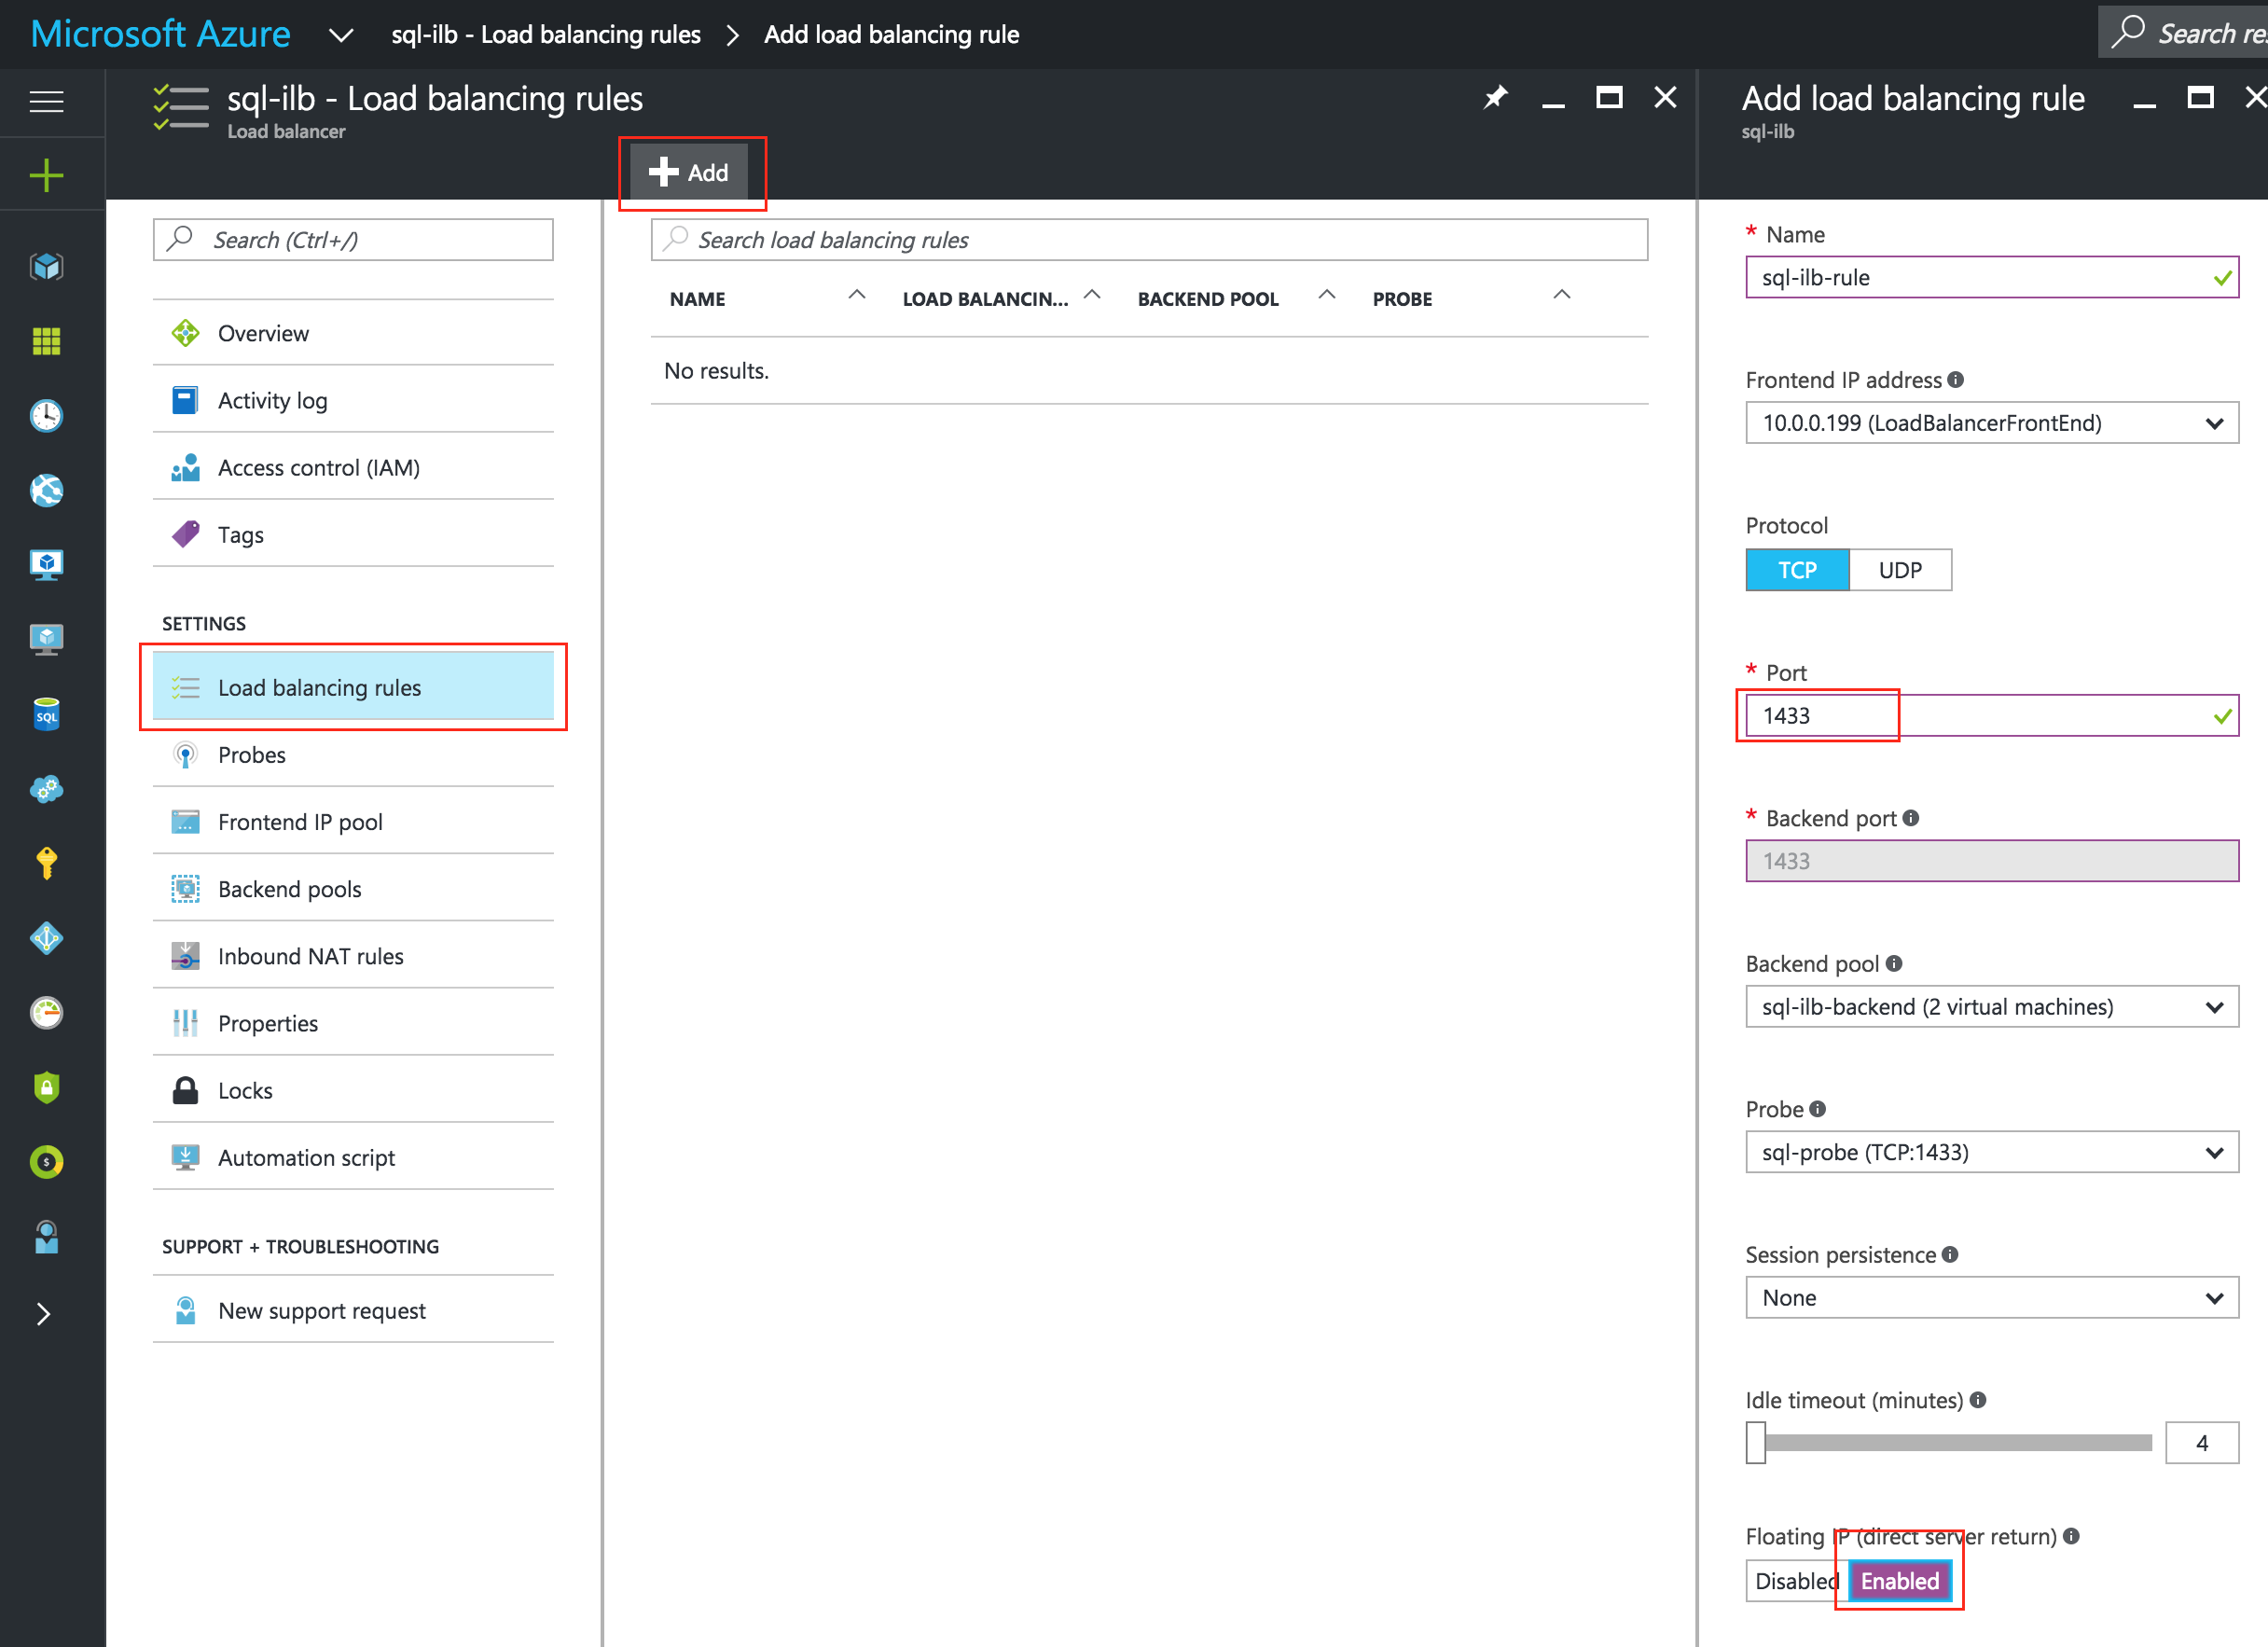Expand the Microsoft Azure breadcrumb chevron

pos(341,35)
